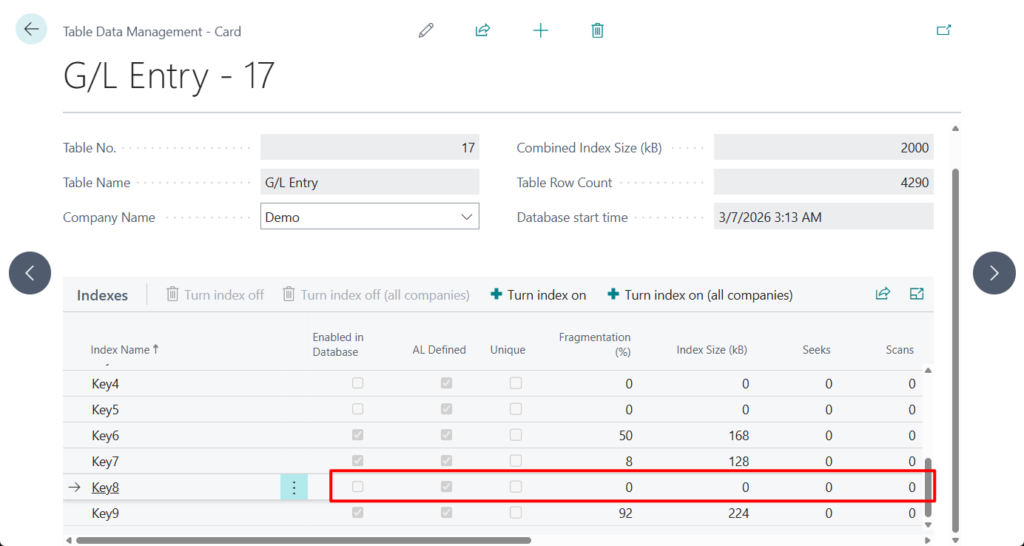The width and height of the screenshot is (1024, 546).
Task: Click Key6 index size value 168
Action: pyautogui.click(x=739, y=436)
